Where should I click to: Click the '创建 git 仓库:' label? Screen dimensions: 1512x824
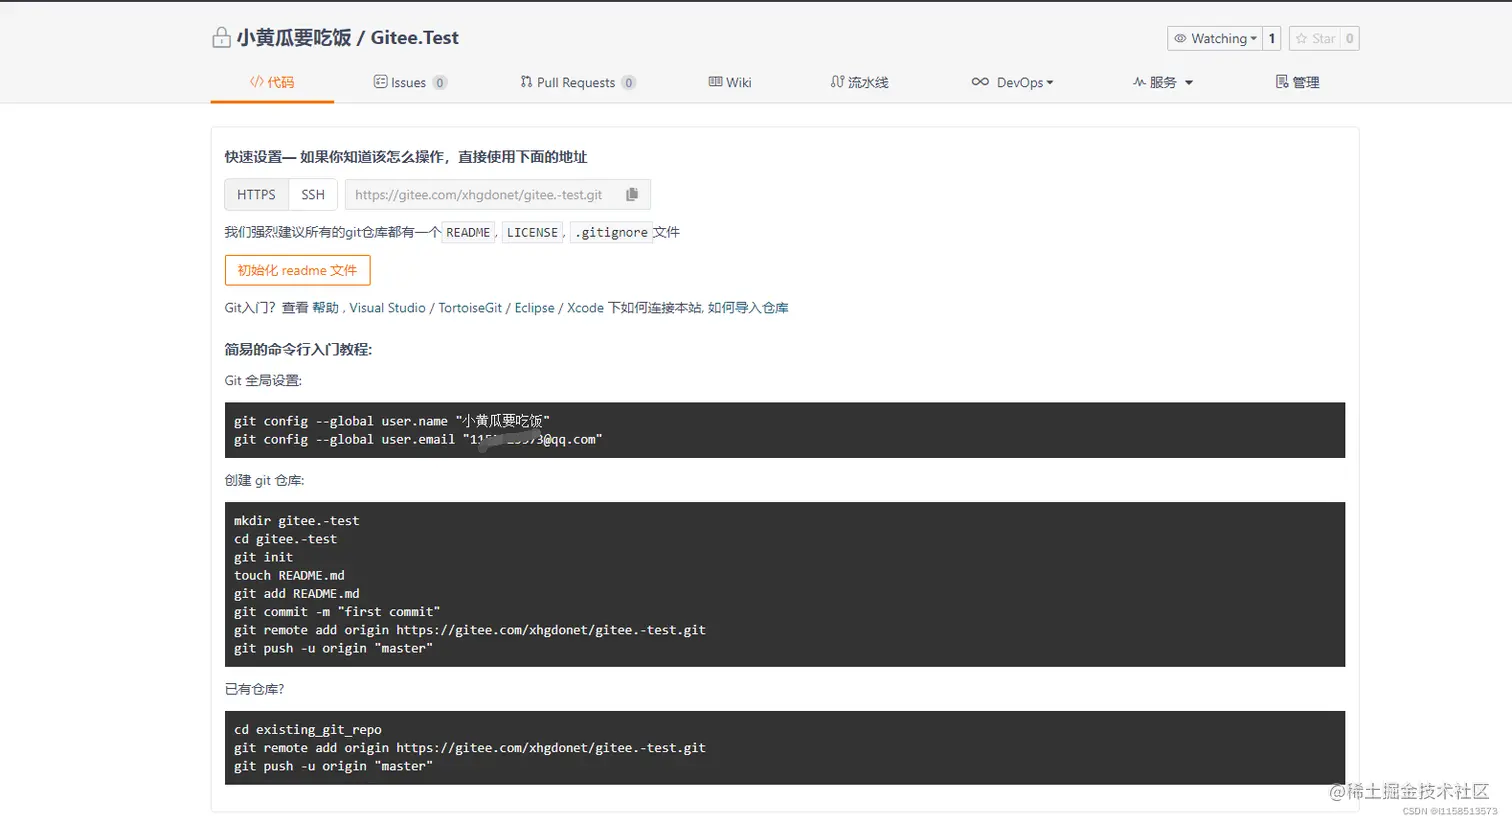[264, 480]
